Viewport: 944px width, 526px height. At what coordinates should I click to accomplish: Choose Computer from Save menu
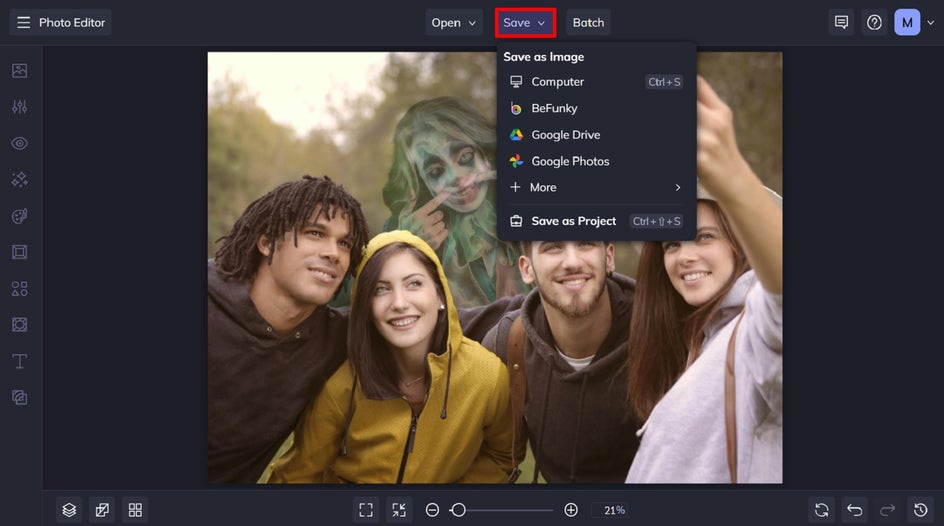tap(557, 82)
